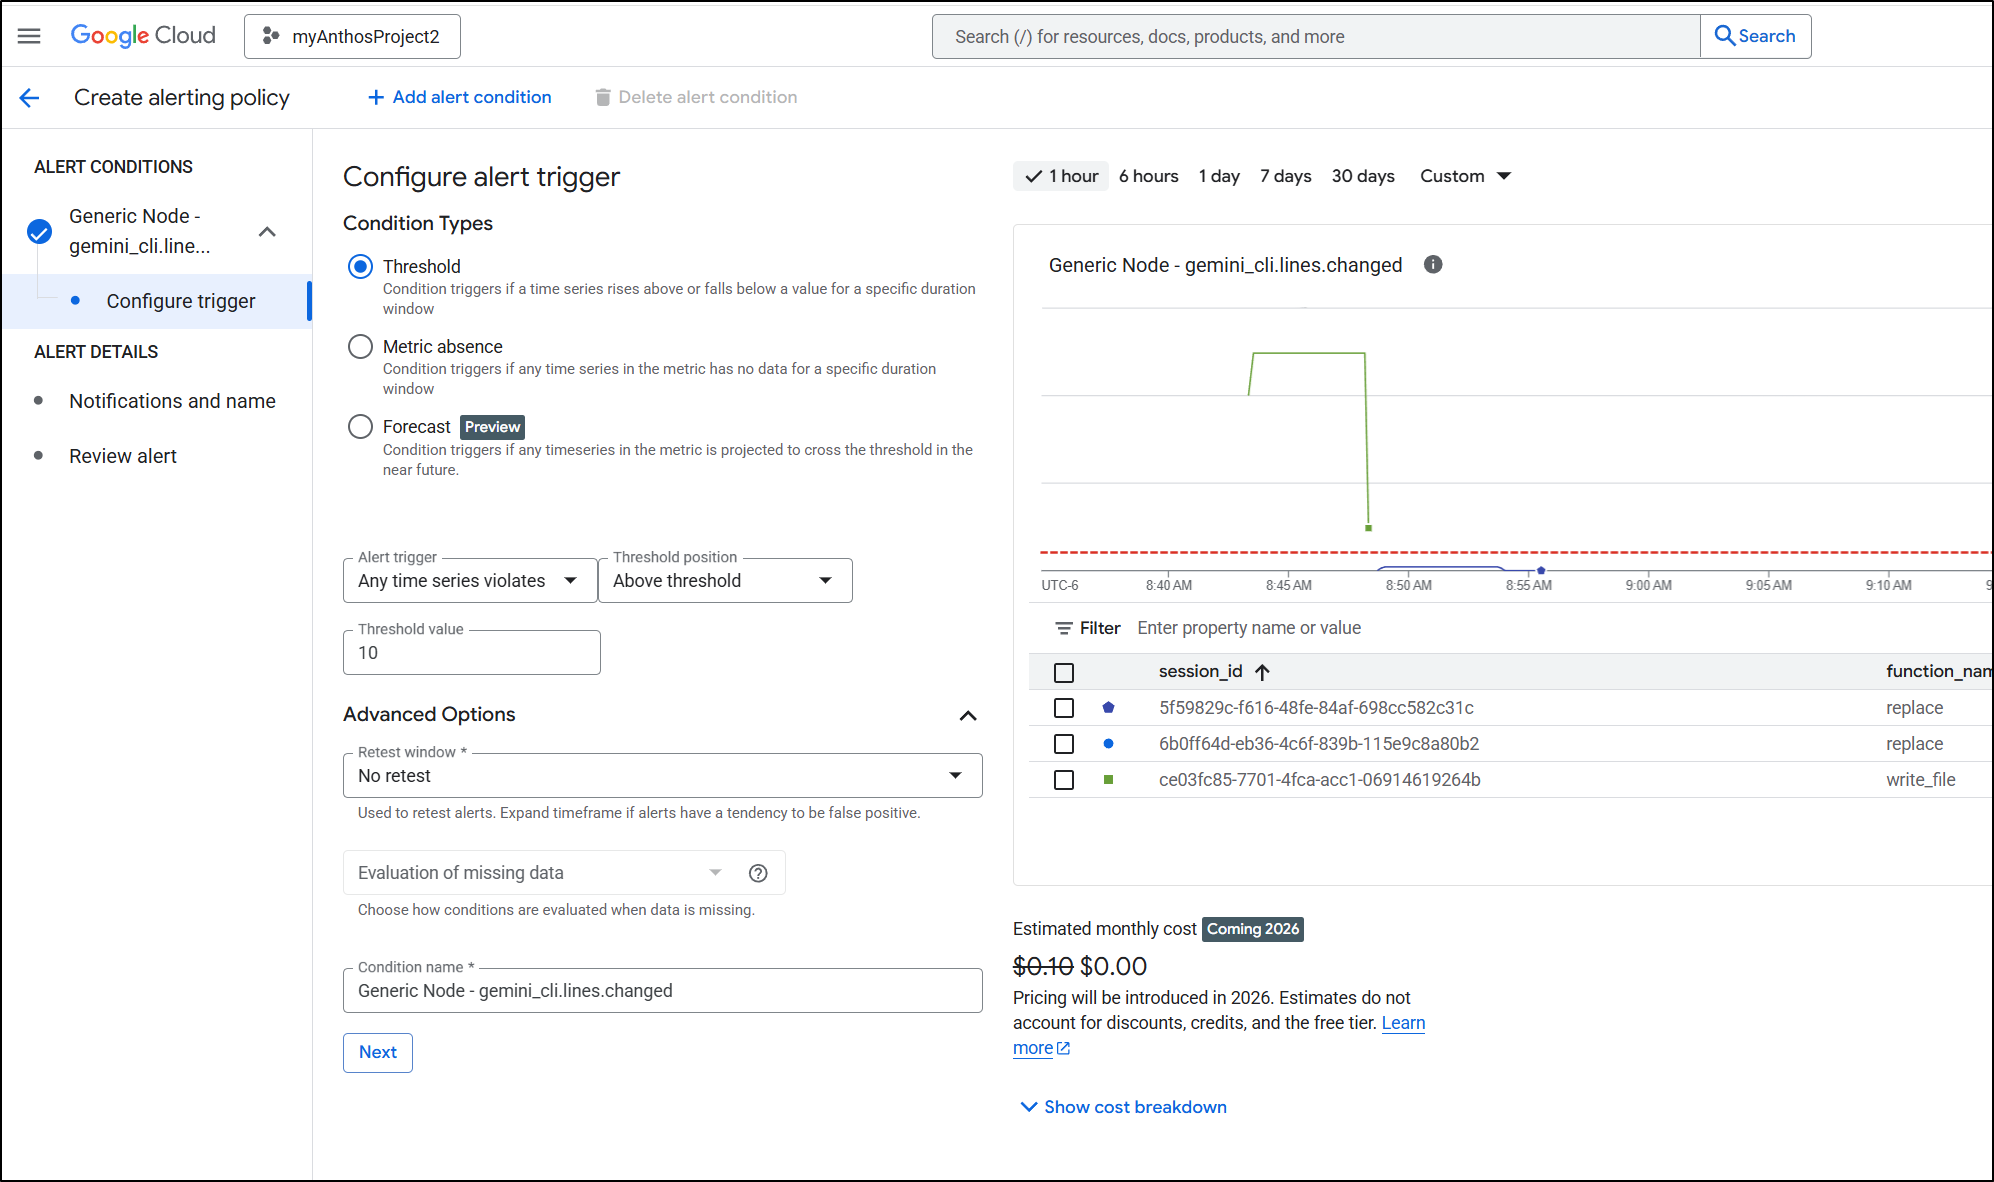Click the Next button
Screen dimensions: 1994x1182
click(378, 1052)
